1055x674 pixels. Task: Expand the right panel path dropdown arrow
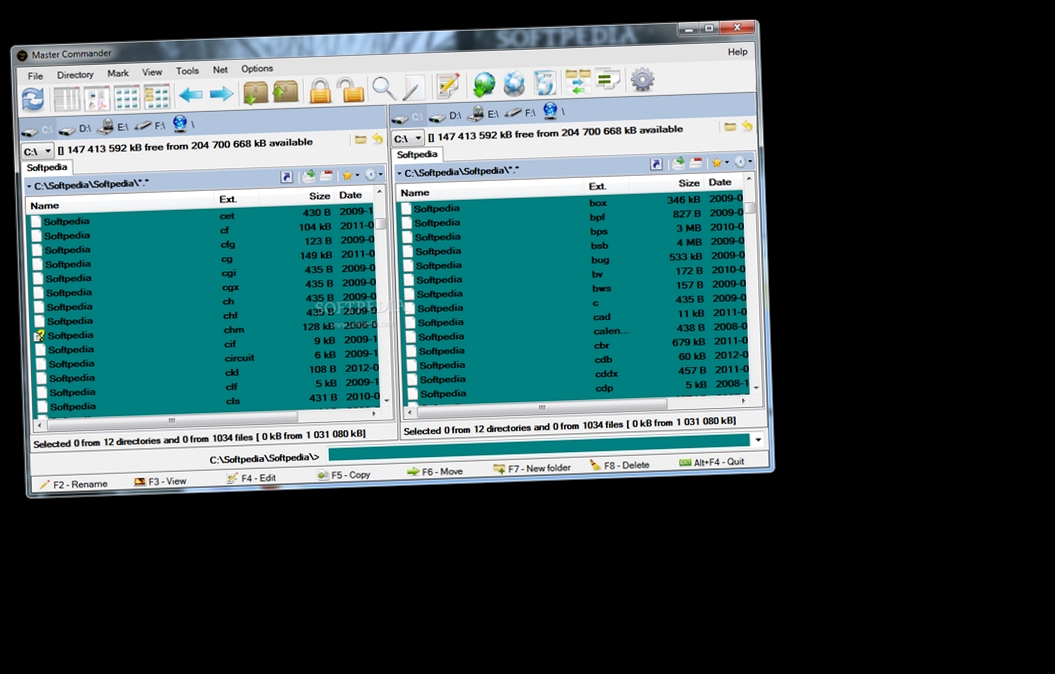point(399,174)
